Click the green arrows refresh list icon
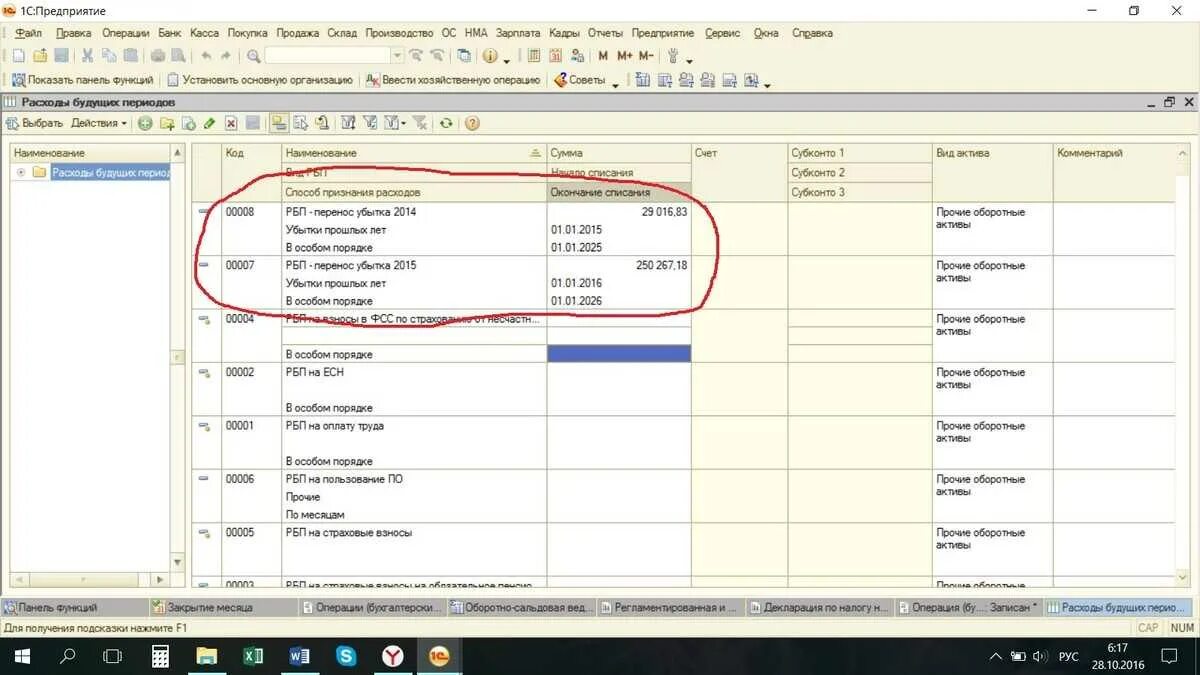 point(446,123)
